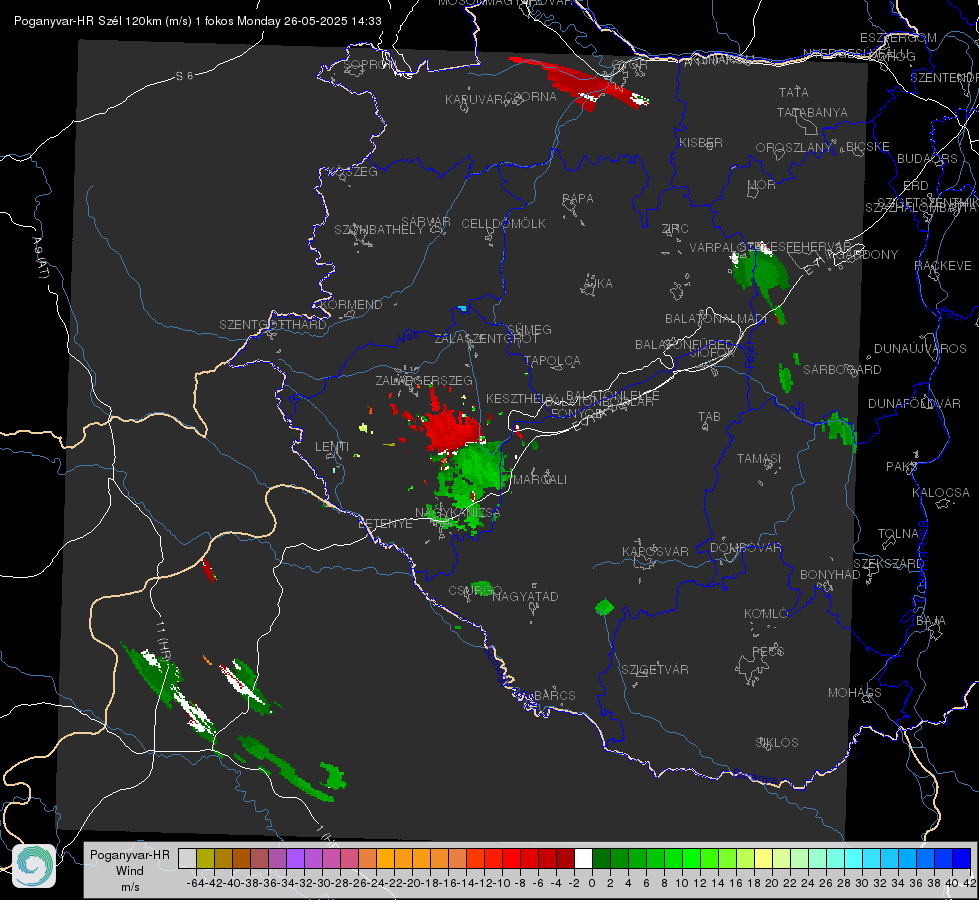Viewport: 979px width, 900px height.
Task: Click the MARCALI city label
Action: [x=540, y=480]
